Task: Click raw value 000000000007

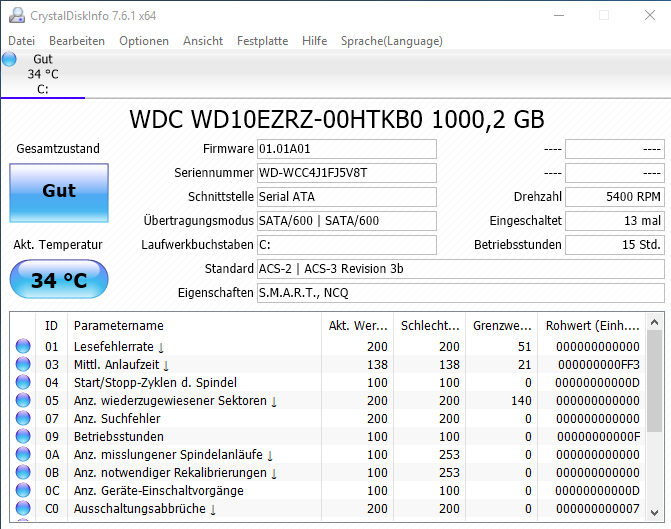Action: click(598, 508)
